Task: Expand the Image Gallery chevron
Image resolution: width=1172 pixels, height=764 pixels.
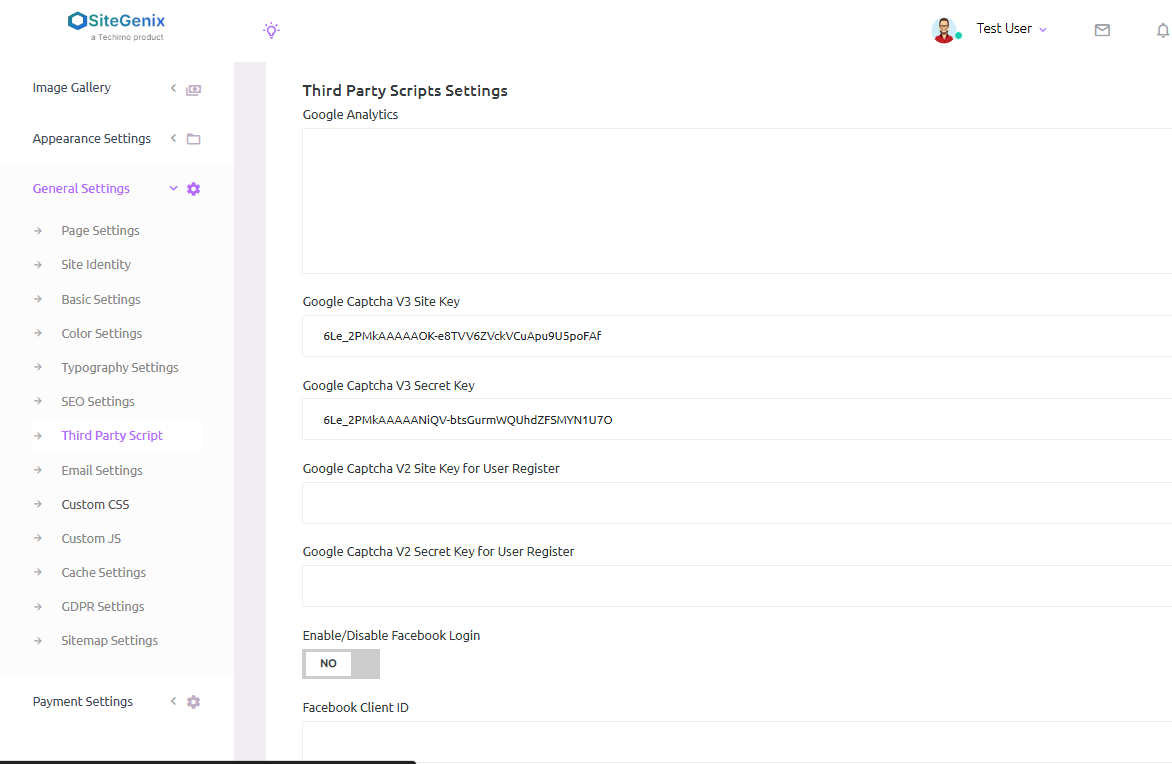Action: [x=173, y=88]
